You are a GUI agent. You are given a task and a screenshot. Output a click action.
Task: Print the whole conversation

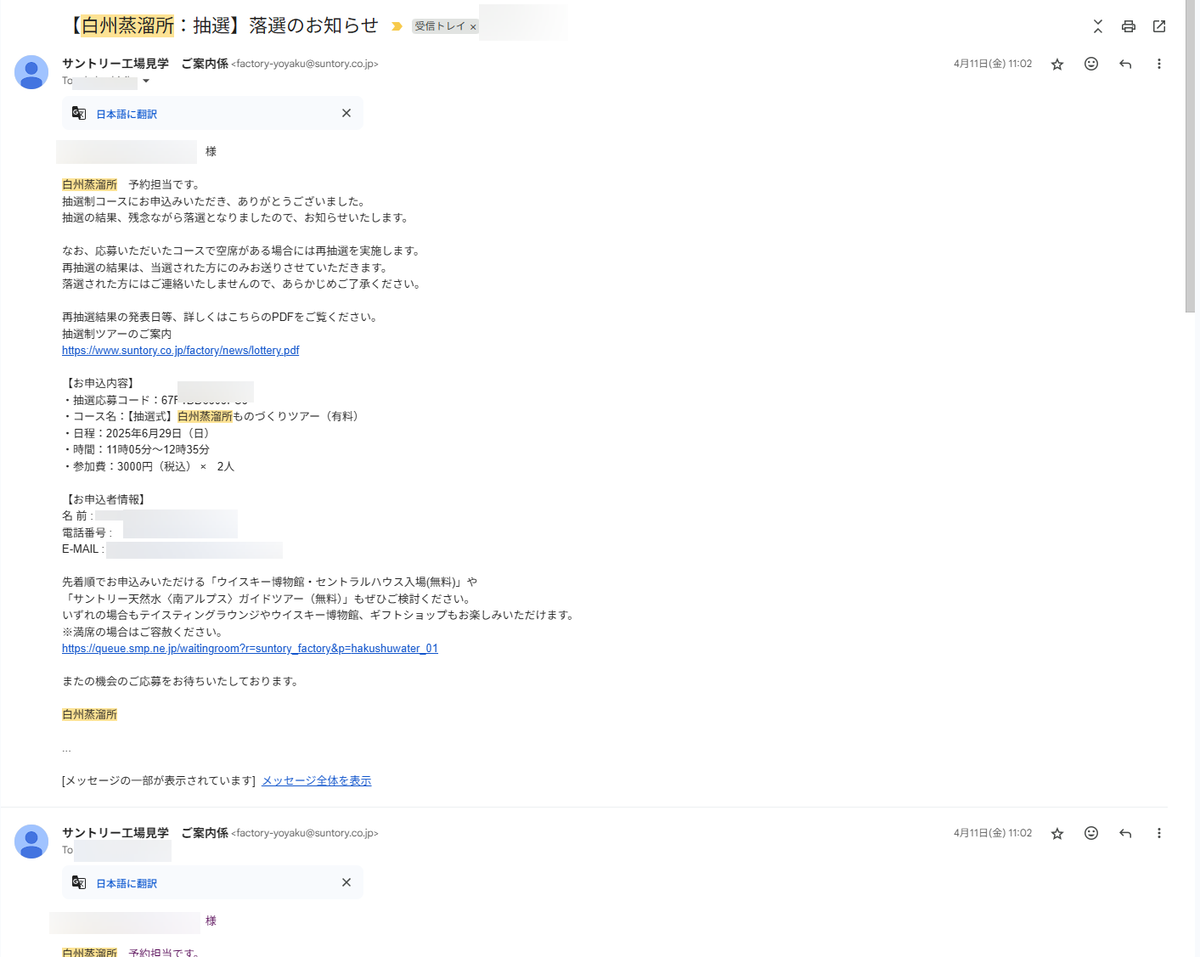[x=1128, y=26]
